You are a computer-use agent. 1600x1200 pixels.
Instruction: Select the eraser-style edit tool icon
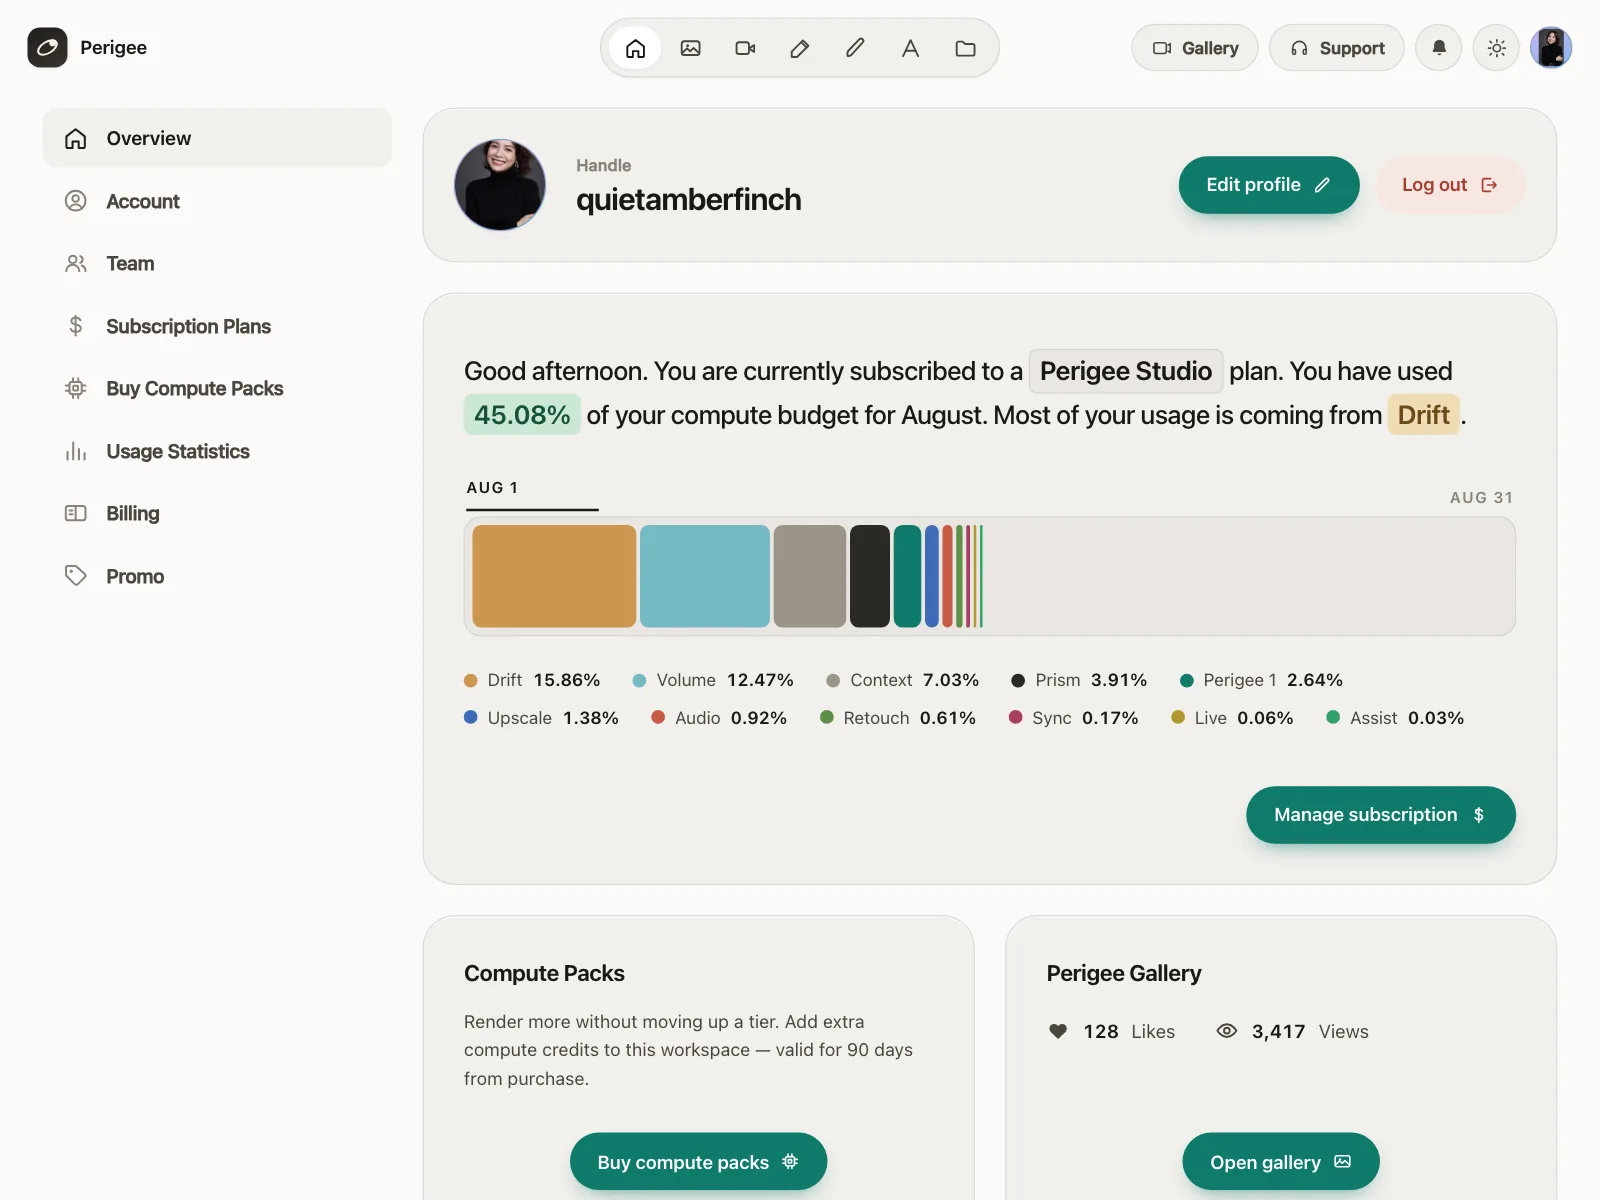click(800, 48)
